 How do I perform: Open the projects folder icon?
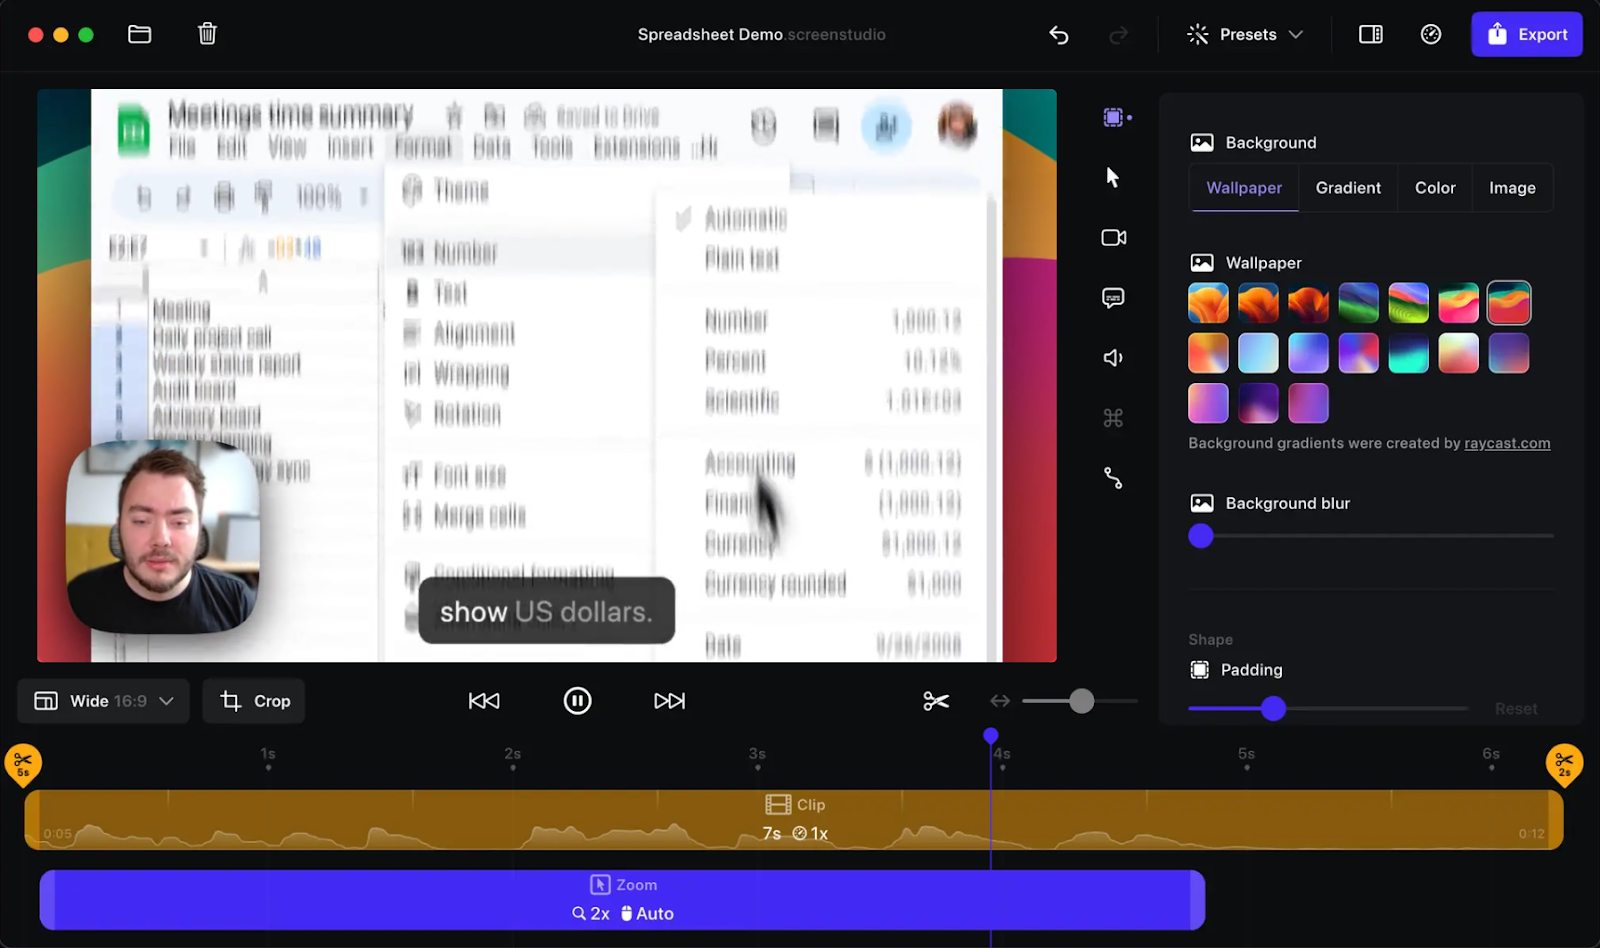[140, 34]
